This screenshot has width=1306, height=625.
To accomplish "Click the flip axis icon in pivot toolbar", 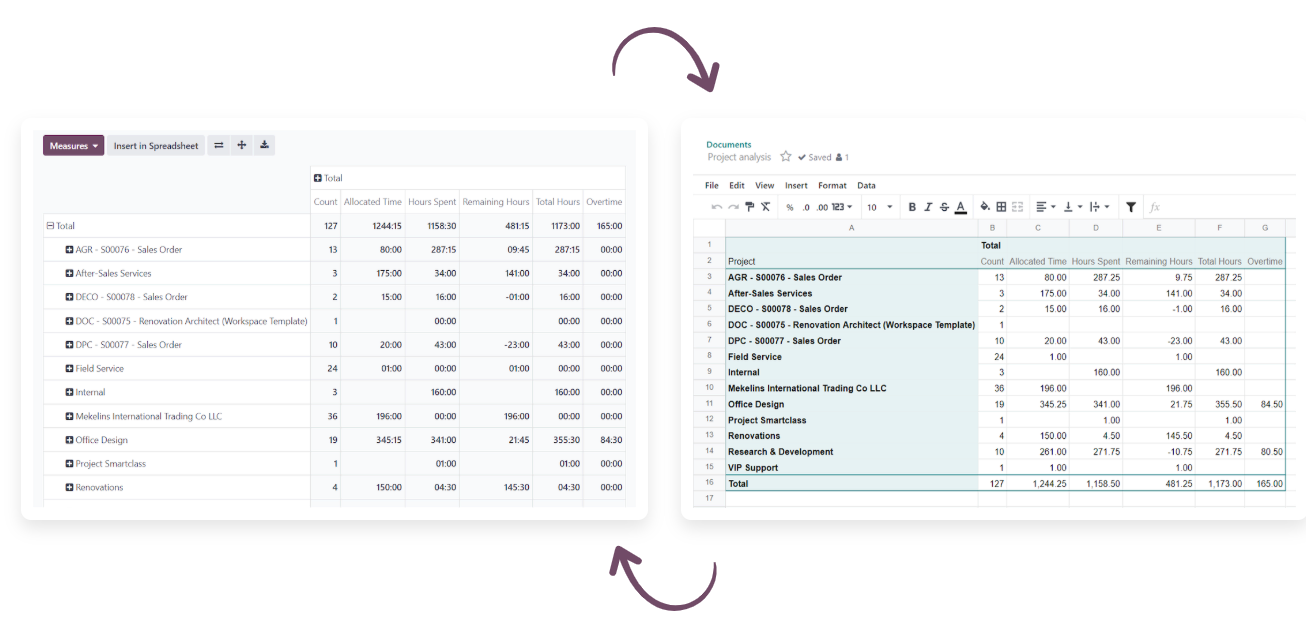I will 219,146.
